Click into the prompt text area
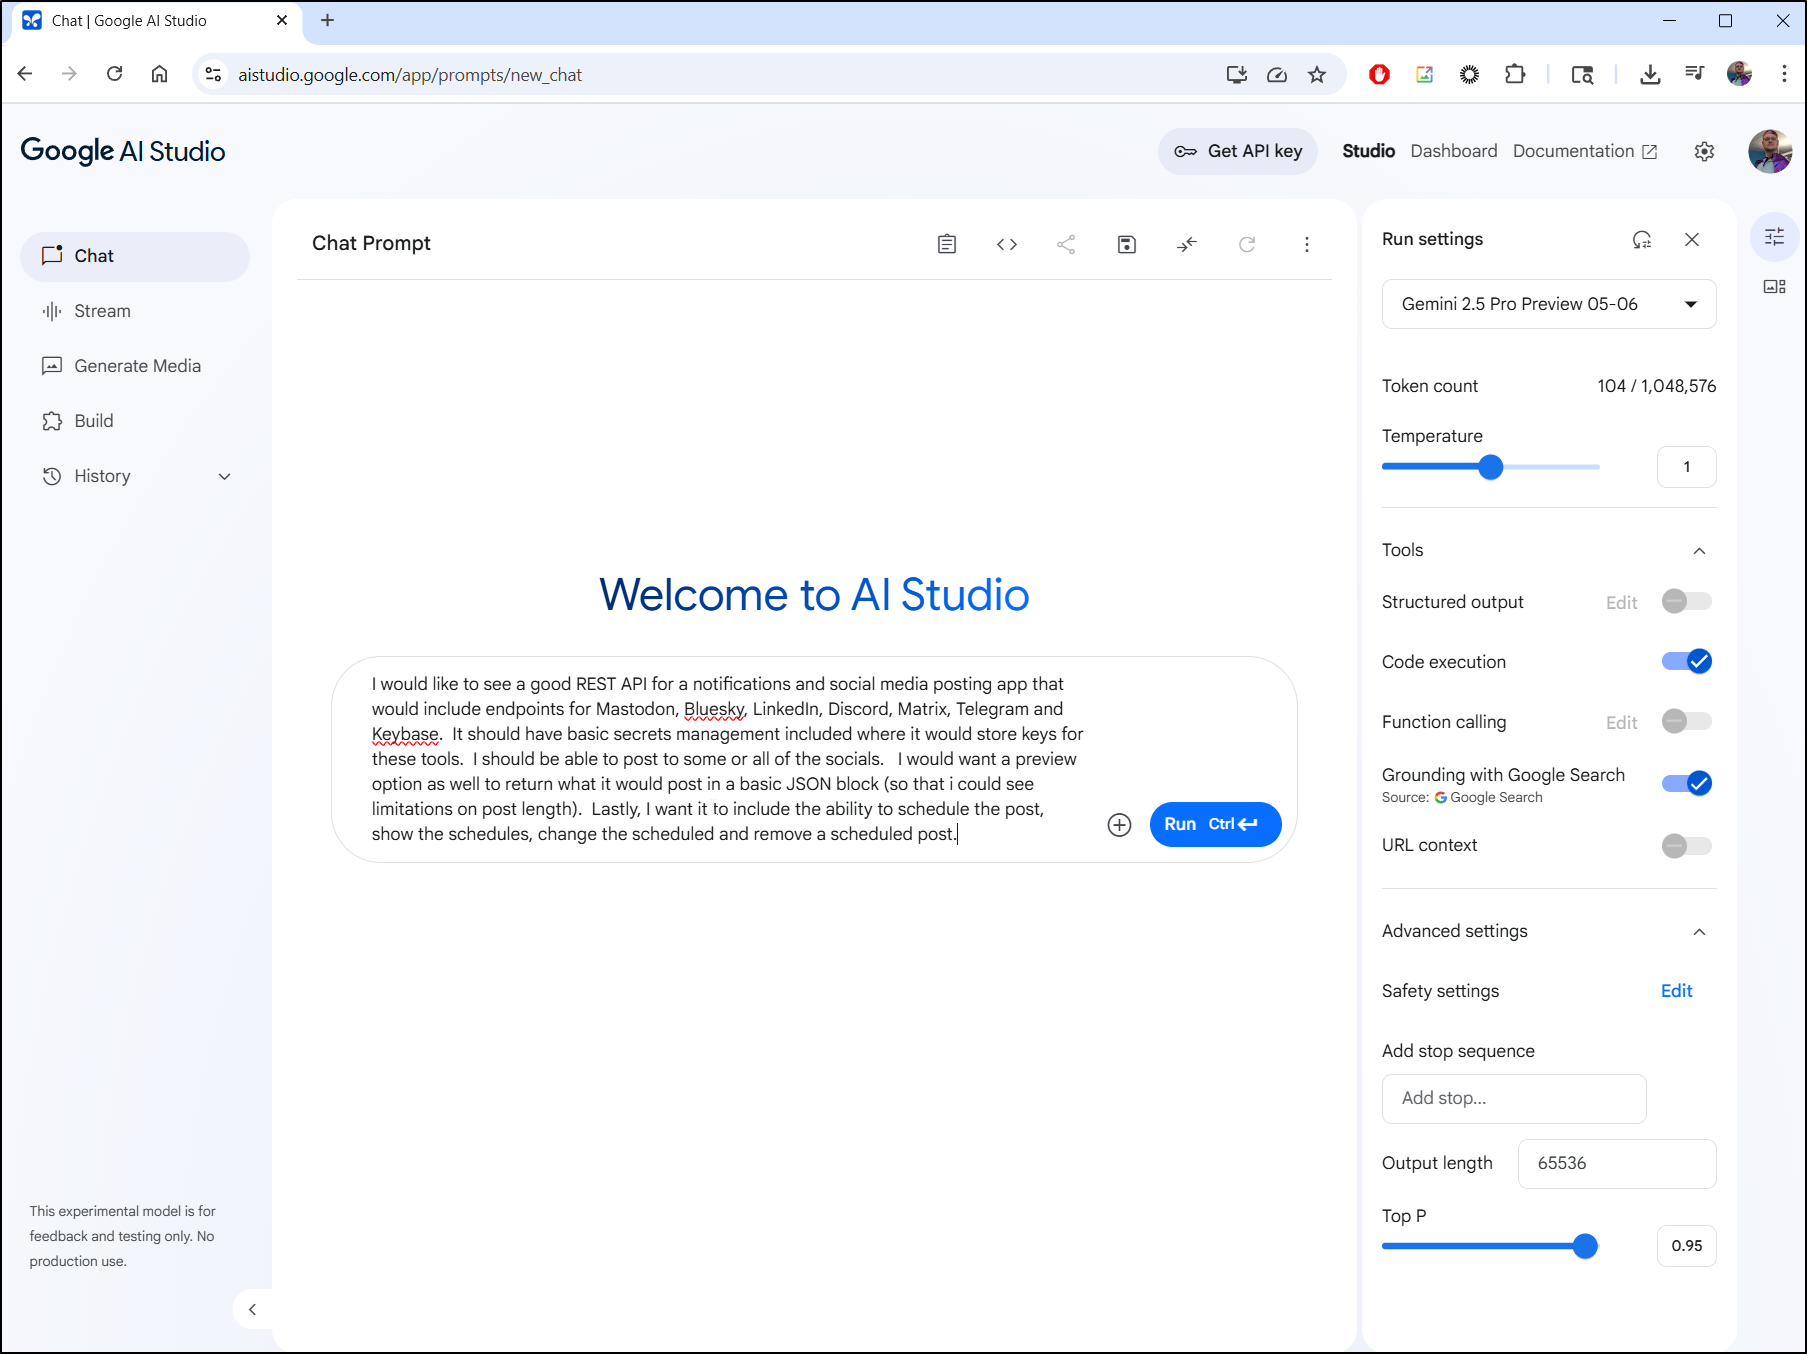Image resolution: width=1807 pixels, height=1354 pixels. [728, 759]
